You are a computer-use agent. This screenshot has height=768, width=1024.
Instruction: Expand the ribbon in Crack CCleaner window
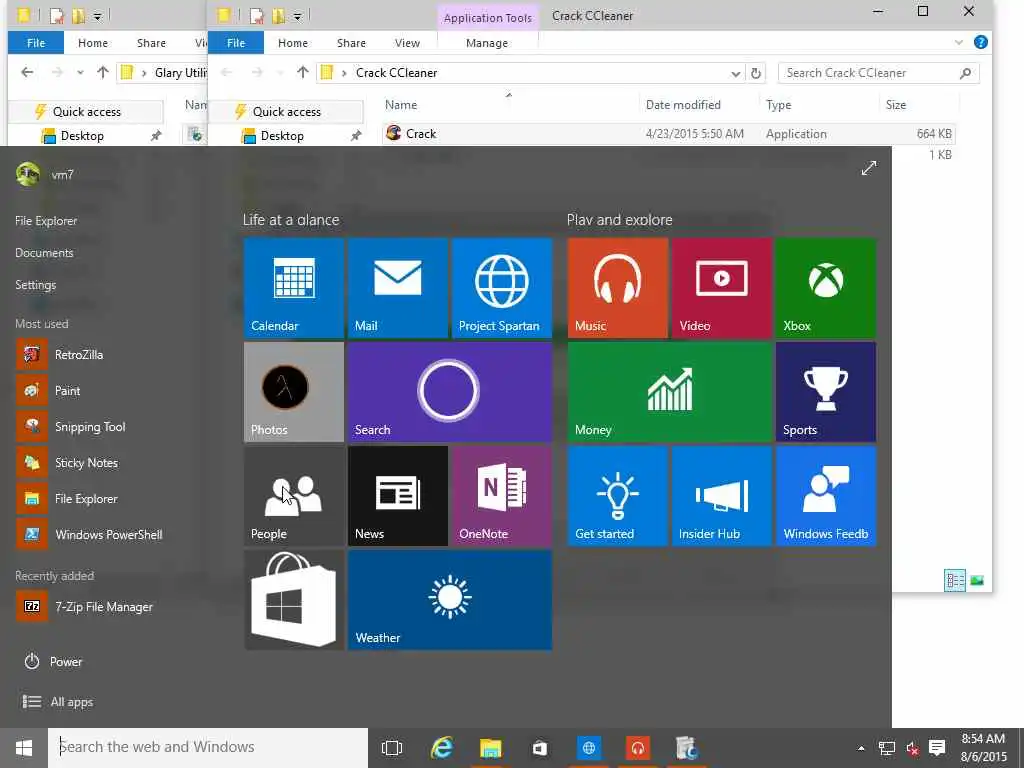tap(958, 42)
